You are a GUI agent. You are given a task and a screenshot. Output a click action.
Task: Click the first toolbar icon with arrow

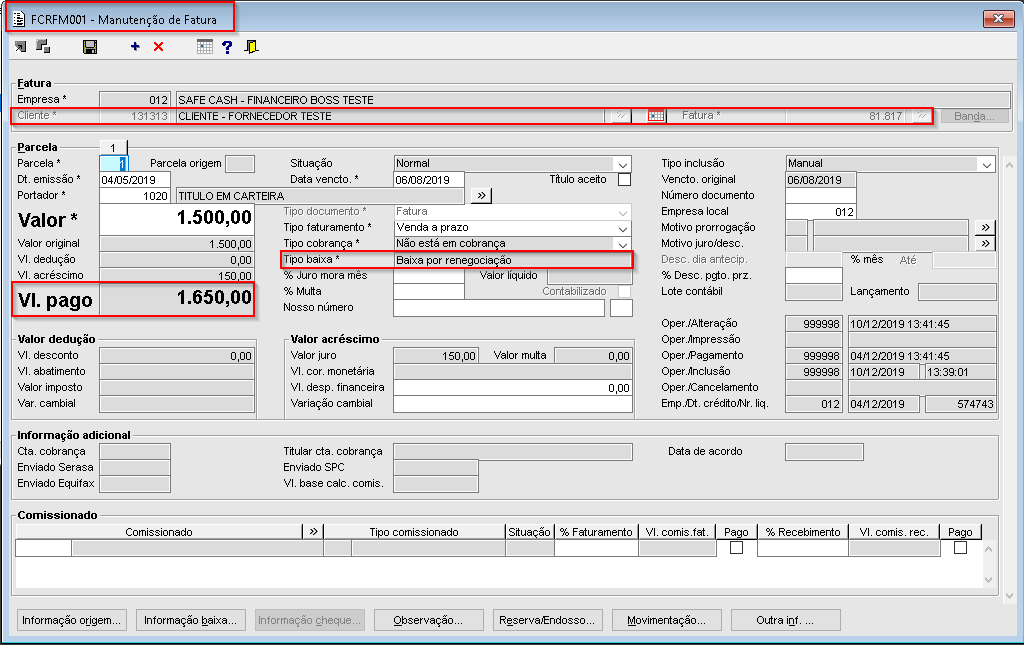(21, 46)
